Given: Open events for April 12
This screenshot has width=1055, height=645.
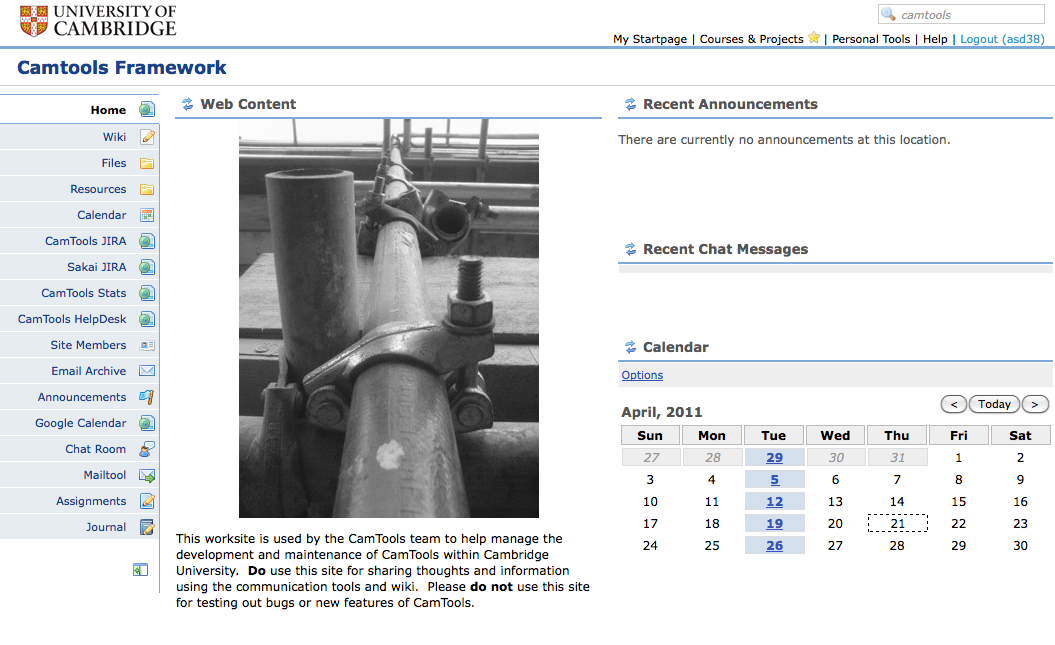Looking at the screenshot, I should (x=774, y=502).
